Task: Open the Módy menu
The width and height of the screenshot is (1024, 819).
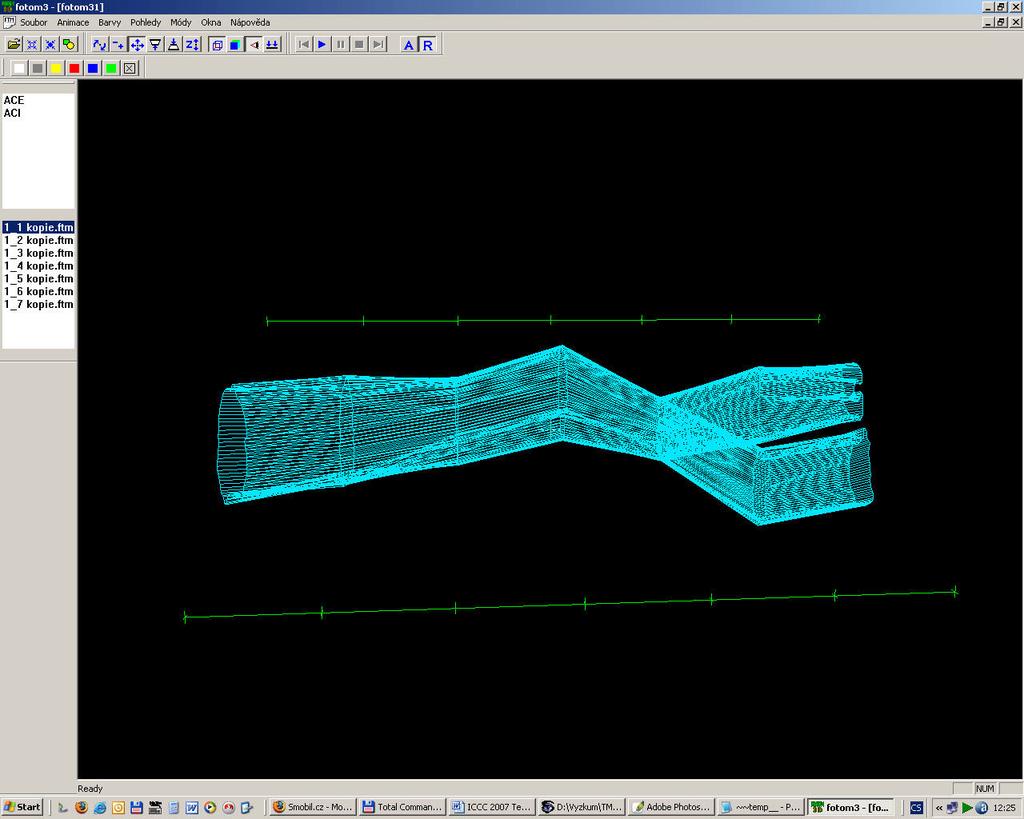Action: (x=181, y=22)
